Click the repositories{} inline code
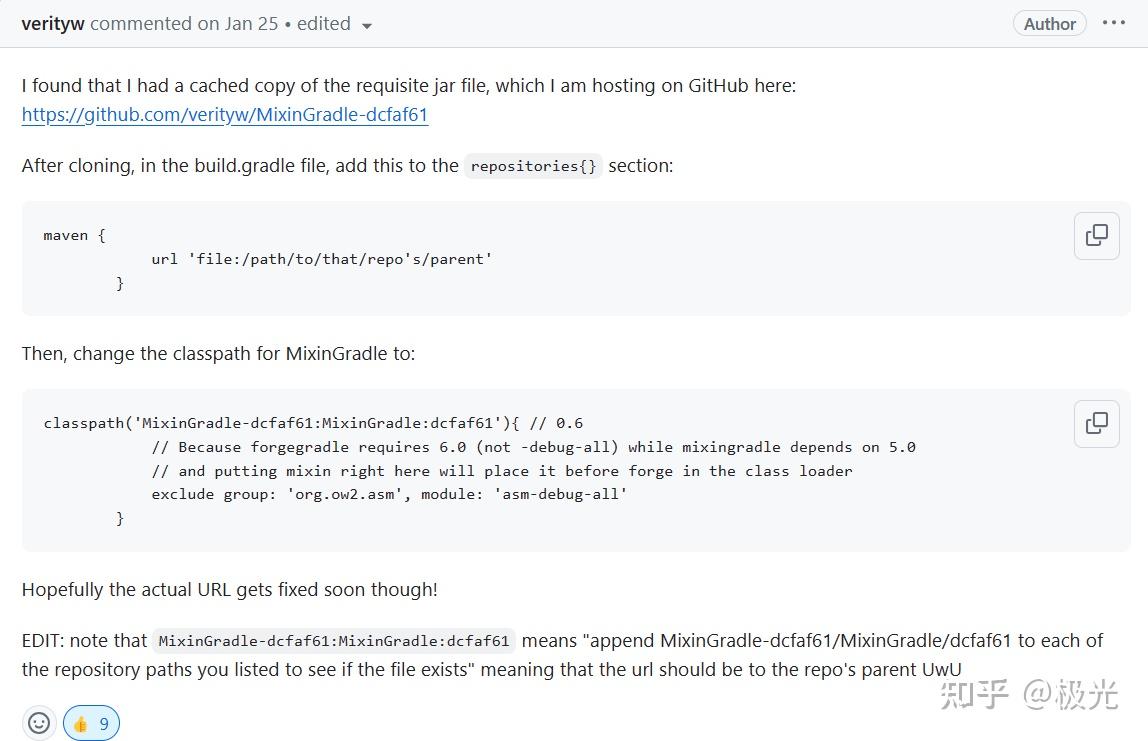 point(533,166)
